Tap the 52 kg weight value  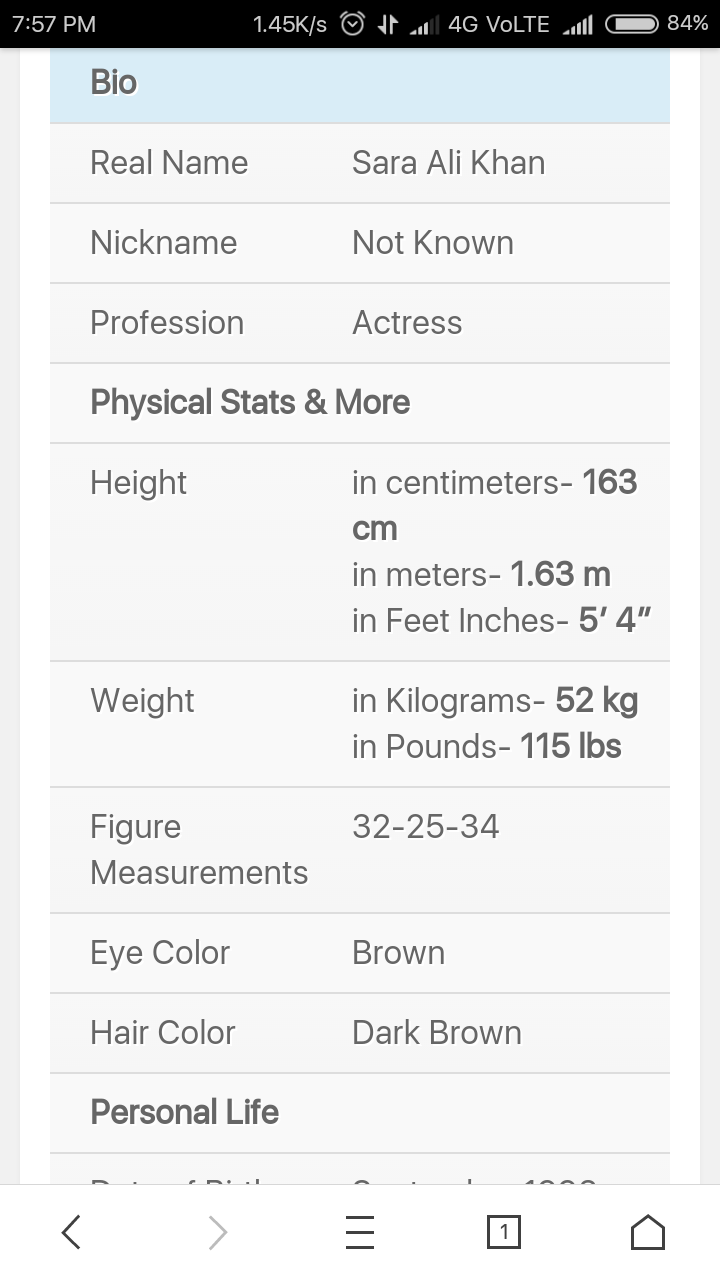point(597,700)
